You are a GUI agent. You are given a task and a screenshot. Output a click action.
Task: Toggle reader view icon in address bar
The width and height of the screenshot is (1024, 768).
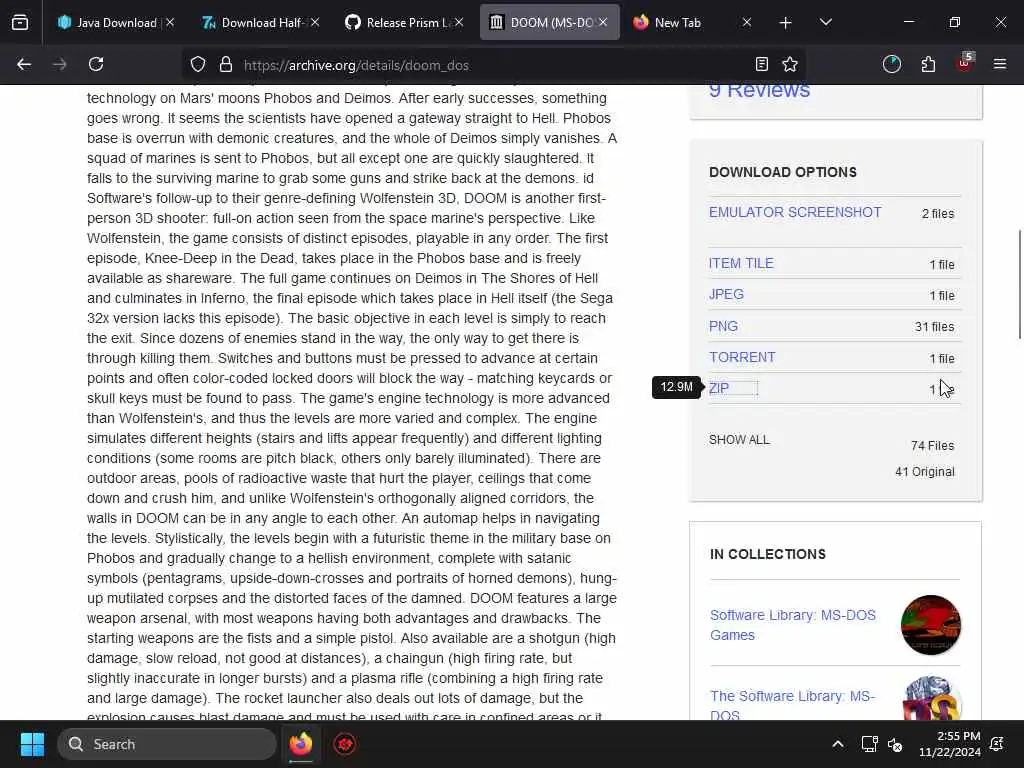point(761,64)
